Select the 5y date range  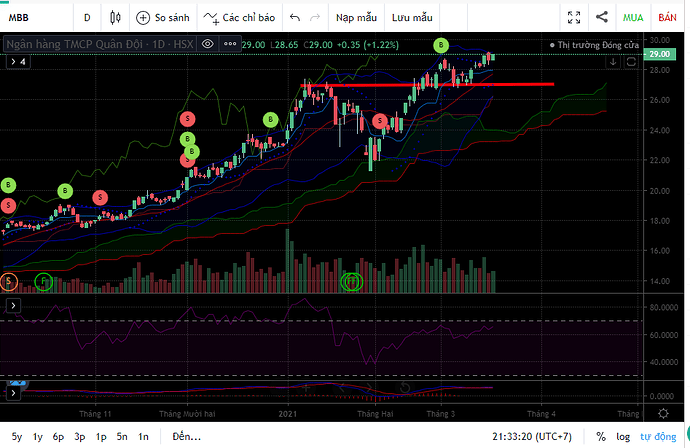tap(17, 437)
